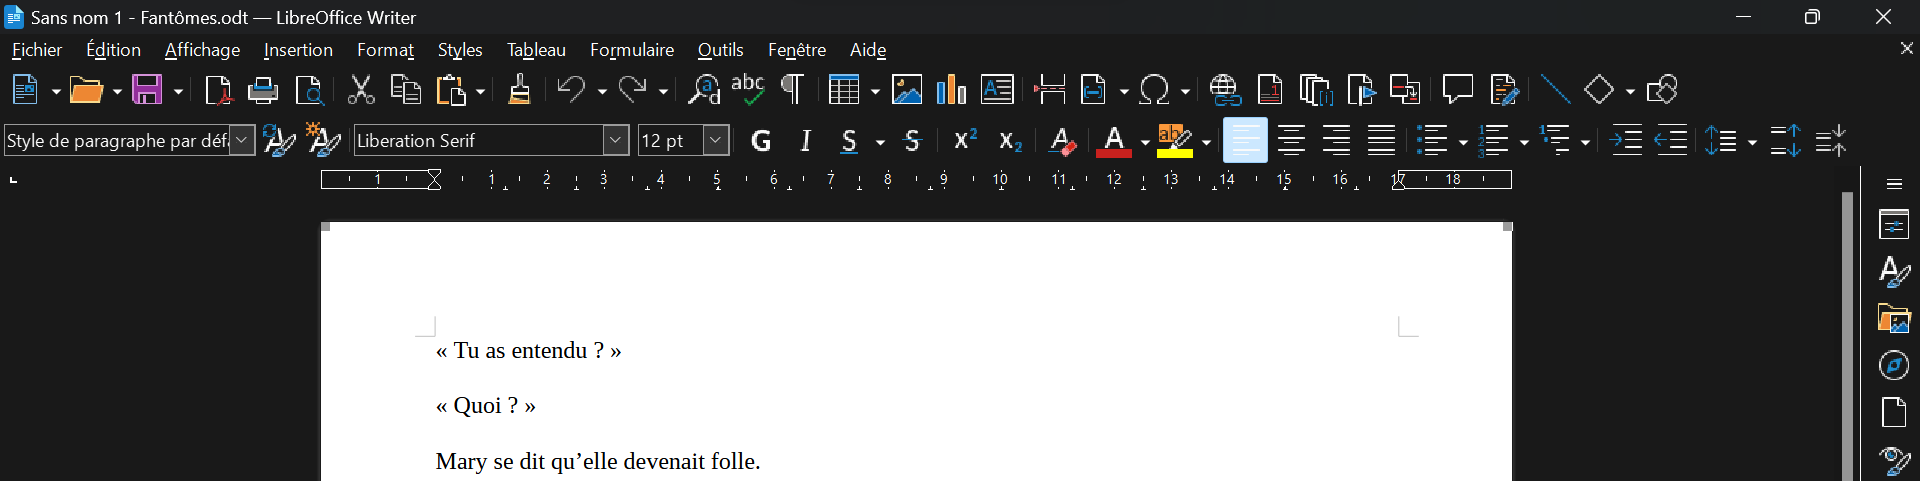Insert an image using the toolbar icon
1920x481 pixels.
tap(907, 90)
